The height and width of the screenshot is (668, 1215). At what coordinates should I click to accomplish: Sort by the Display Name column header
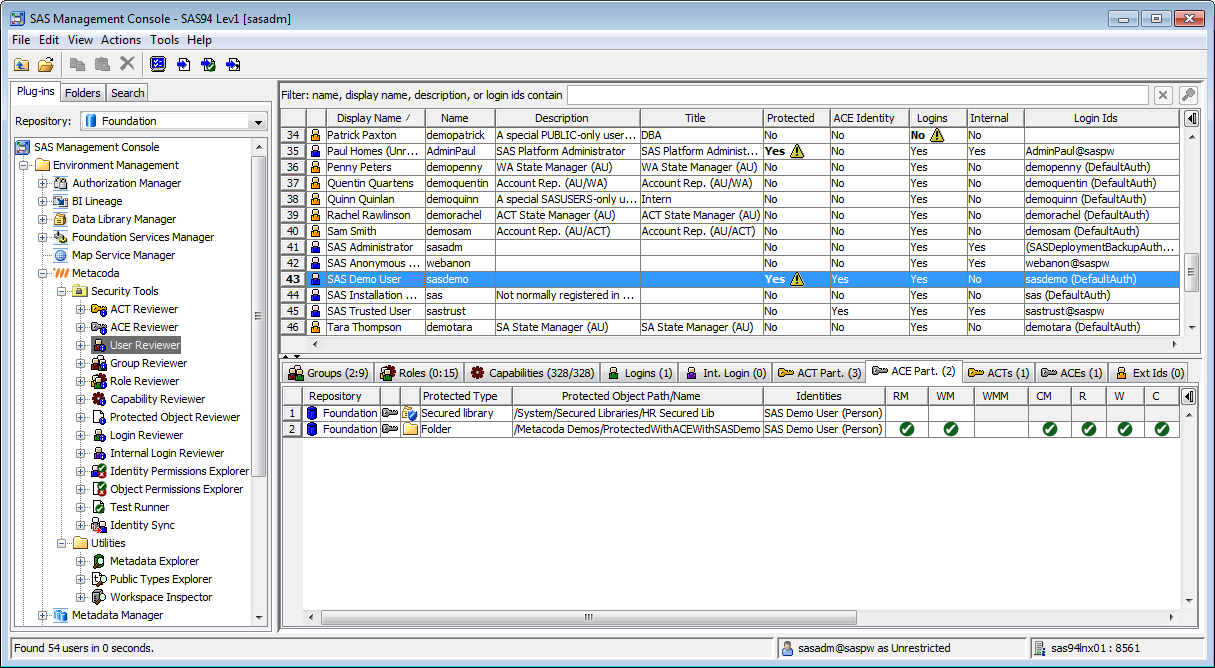point(375,118)
